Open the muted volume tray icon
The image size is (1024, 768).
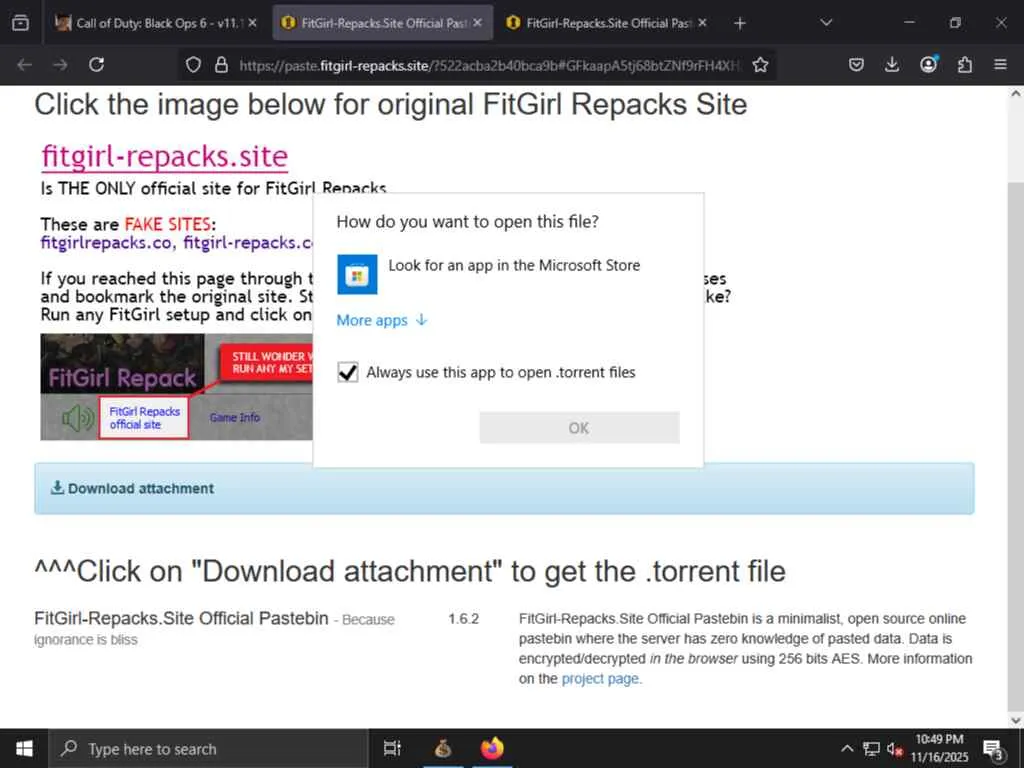pyautogui.click(x=895, y=749)
